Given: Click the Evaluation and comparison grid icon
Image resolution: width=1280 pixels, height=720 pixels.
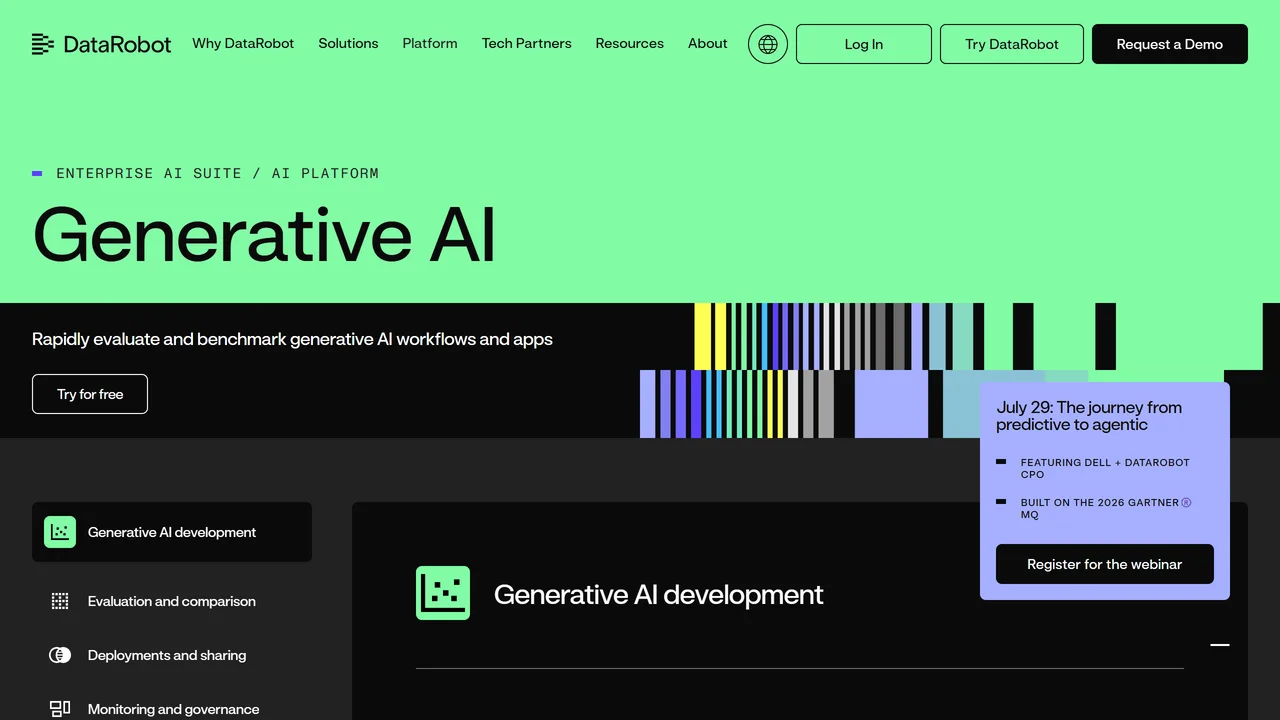Looking at the screenshot, I should [60, 601].
